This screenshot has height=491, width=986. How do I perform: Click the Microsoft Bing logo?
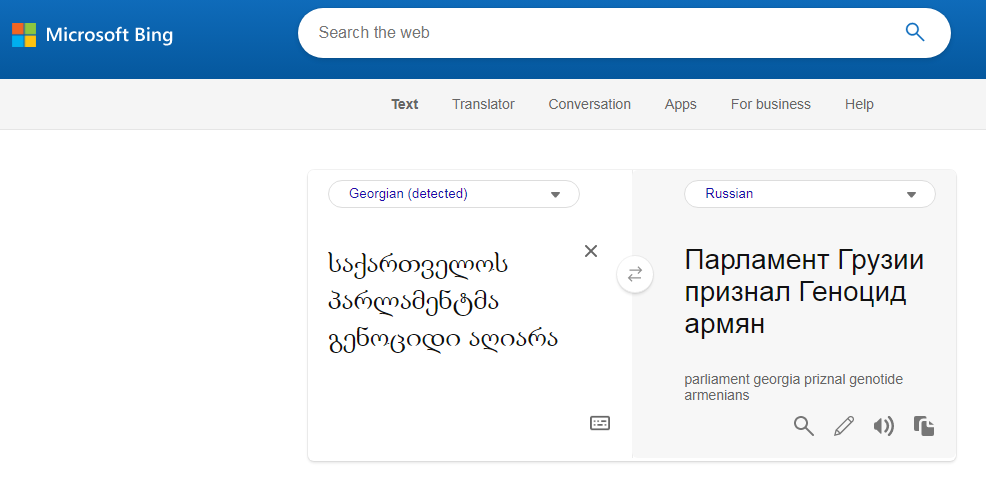[92, 36]
